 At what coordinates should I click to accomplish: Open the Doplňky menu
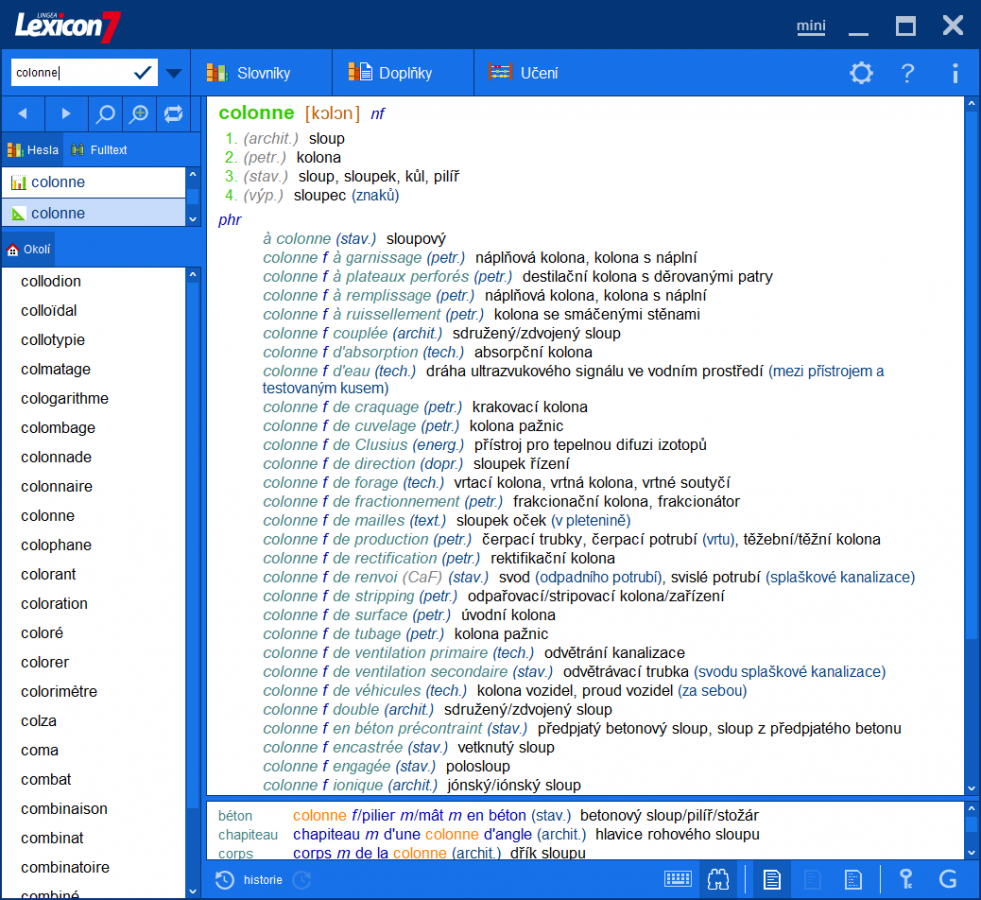pos(398,72)
